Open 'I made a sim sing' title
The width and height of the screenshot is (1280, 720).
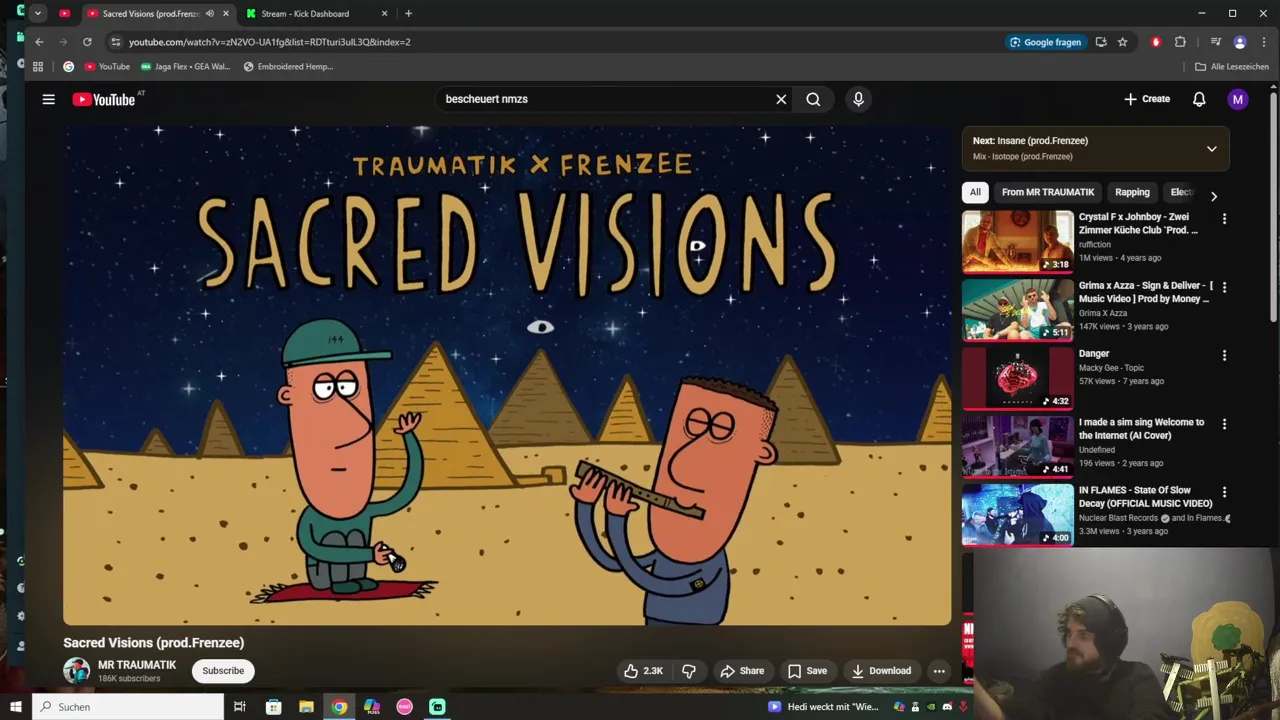coord(1141,429)
